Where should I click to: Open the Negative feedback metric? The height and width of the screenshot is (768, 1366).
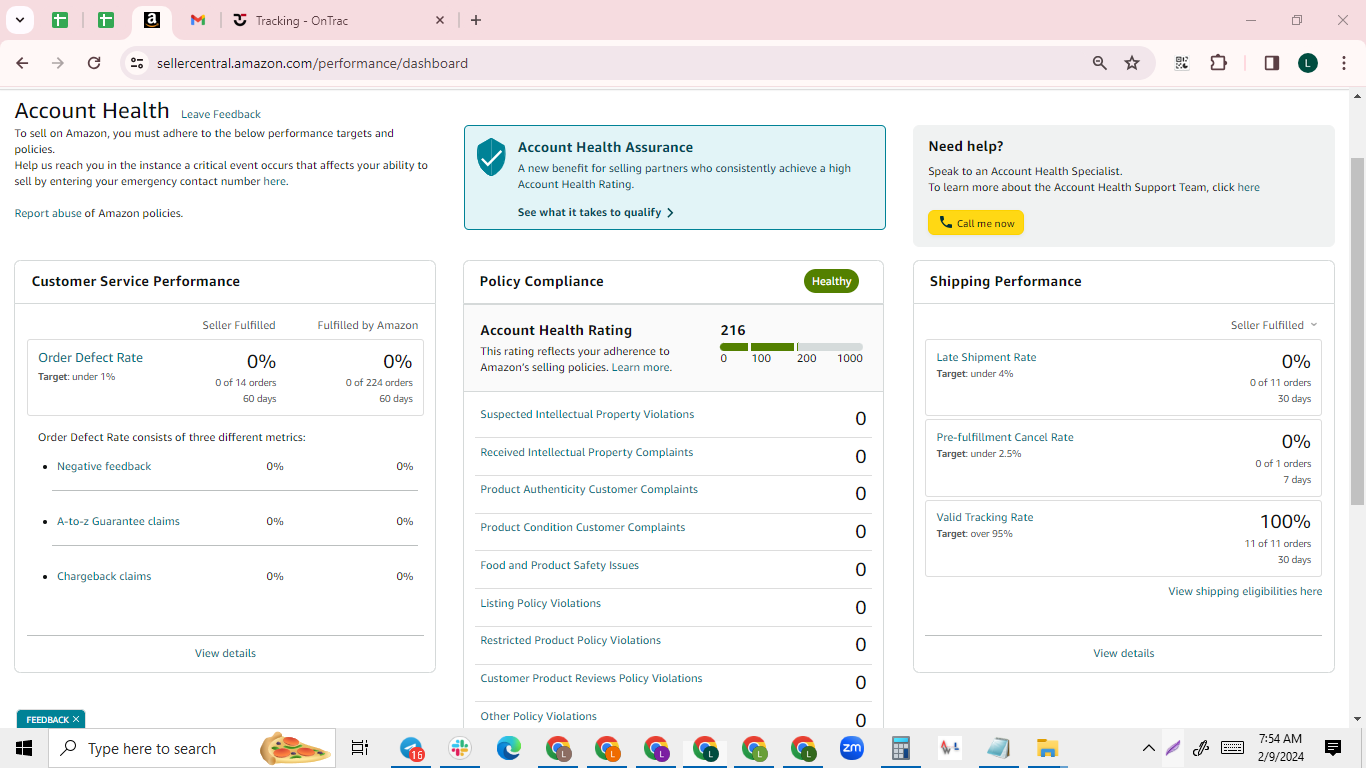pos(104,466)
